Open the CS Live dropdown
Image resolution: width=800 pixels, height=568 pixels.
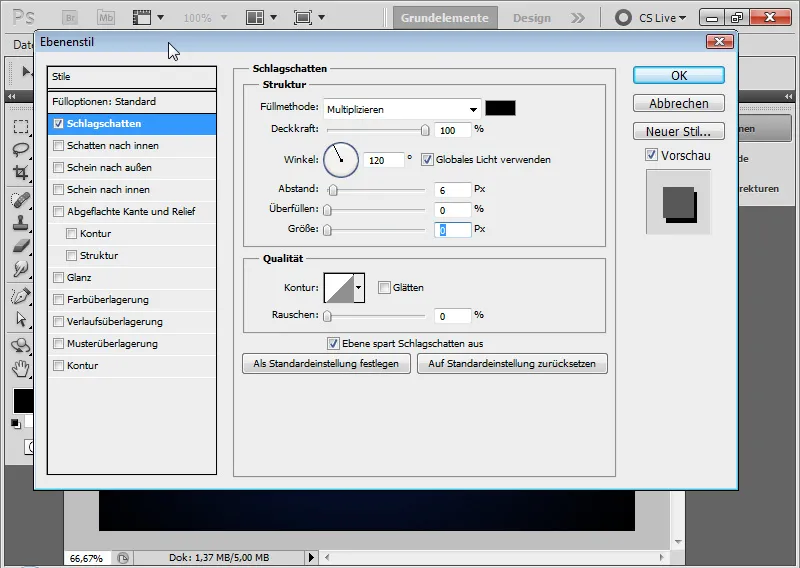(662, 18)
